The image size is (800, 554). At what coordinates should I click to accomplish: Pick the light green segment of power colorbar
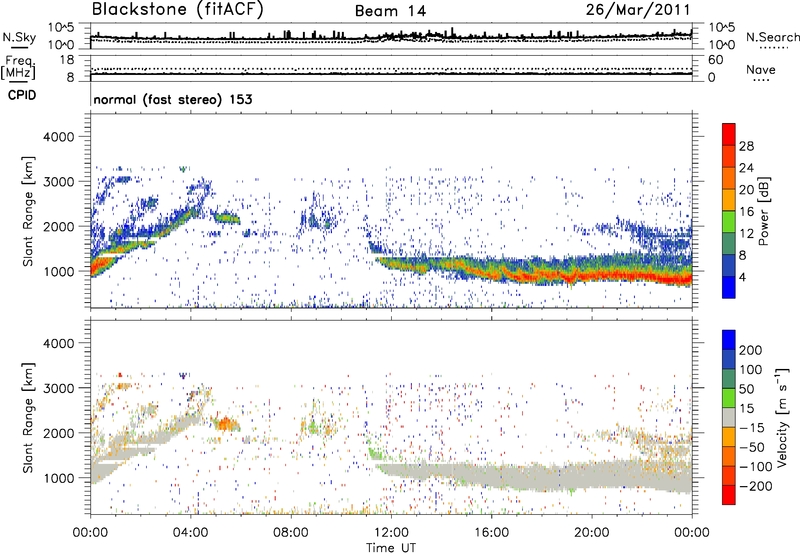(x=729, y=222)
